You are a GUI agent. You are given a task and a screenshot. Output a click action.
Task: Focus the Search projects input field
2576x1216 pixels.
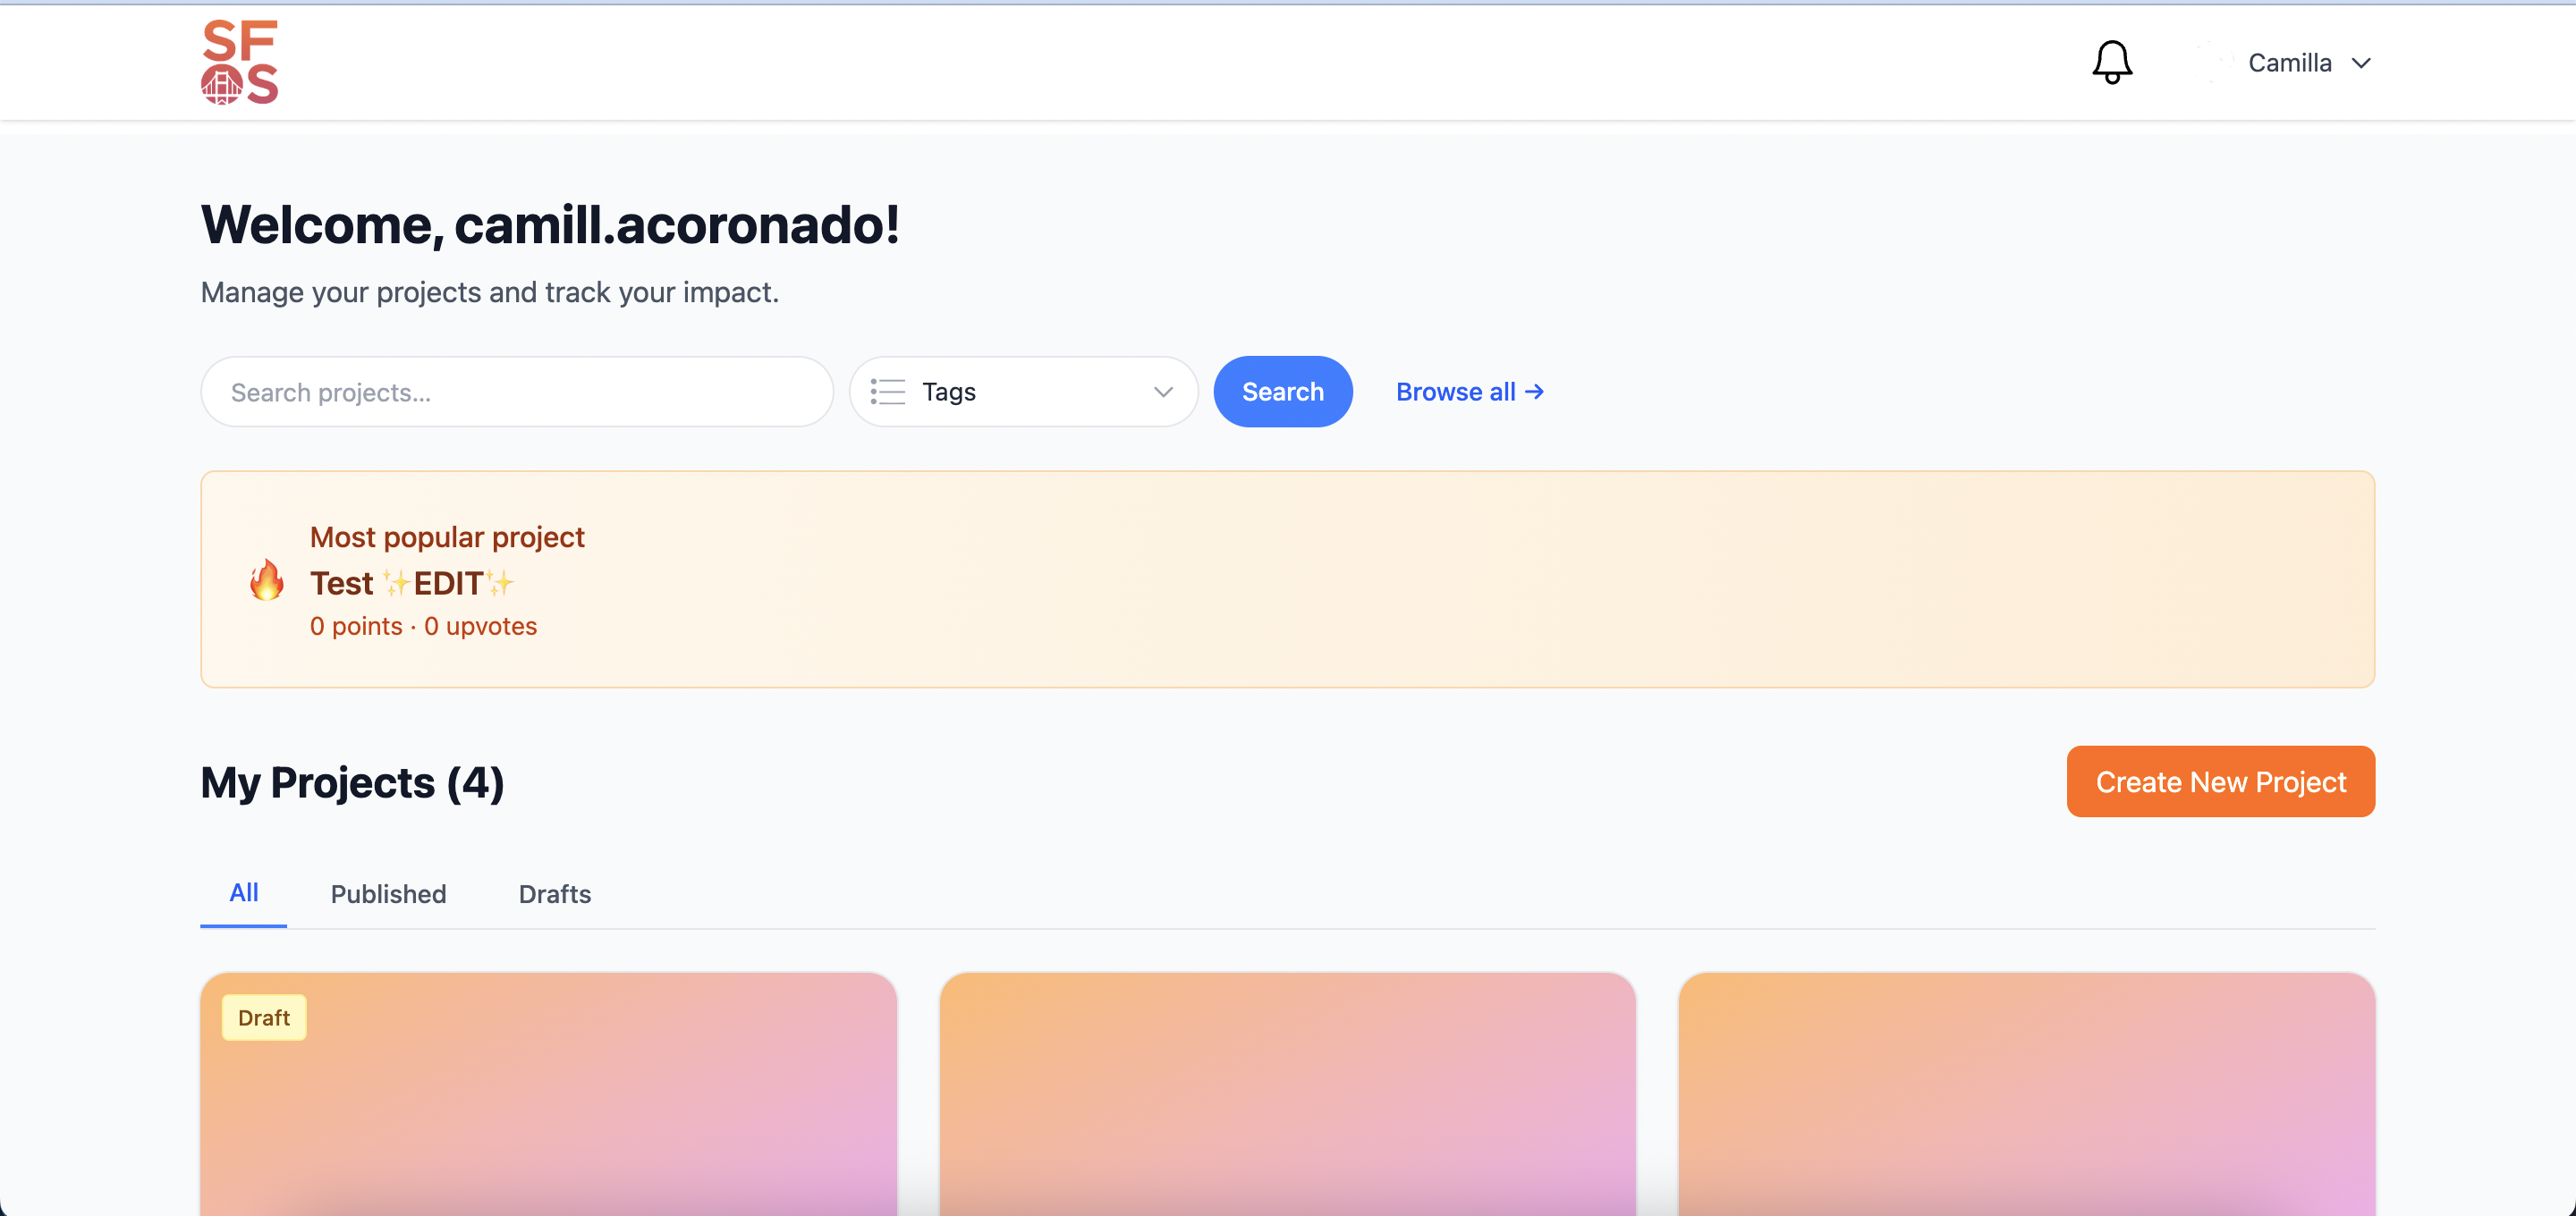tap(517, 392)
